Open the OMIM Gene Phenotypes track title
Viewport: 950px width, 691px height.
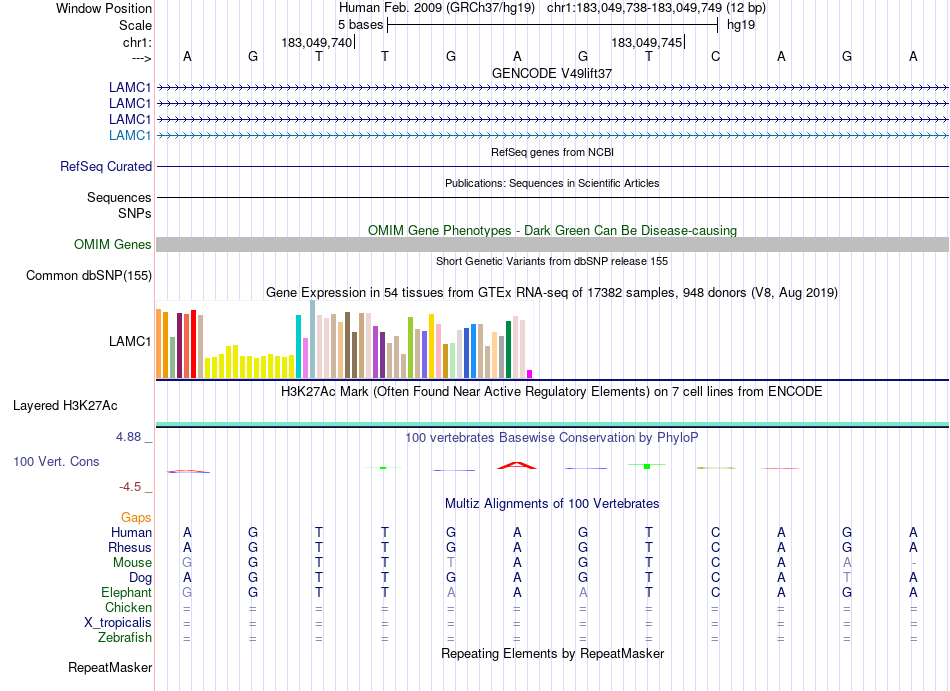point(552,231)
